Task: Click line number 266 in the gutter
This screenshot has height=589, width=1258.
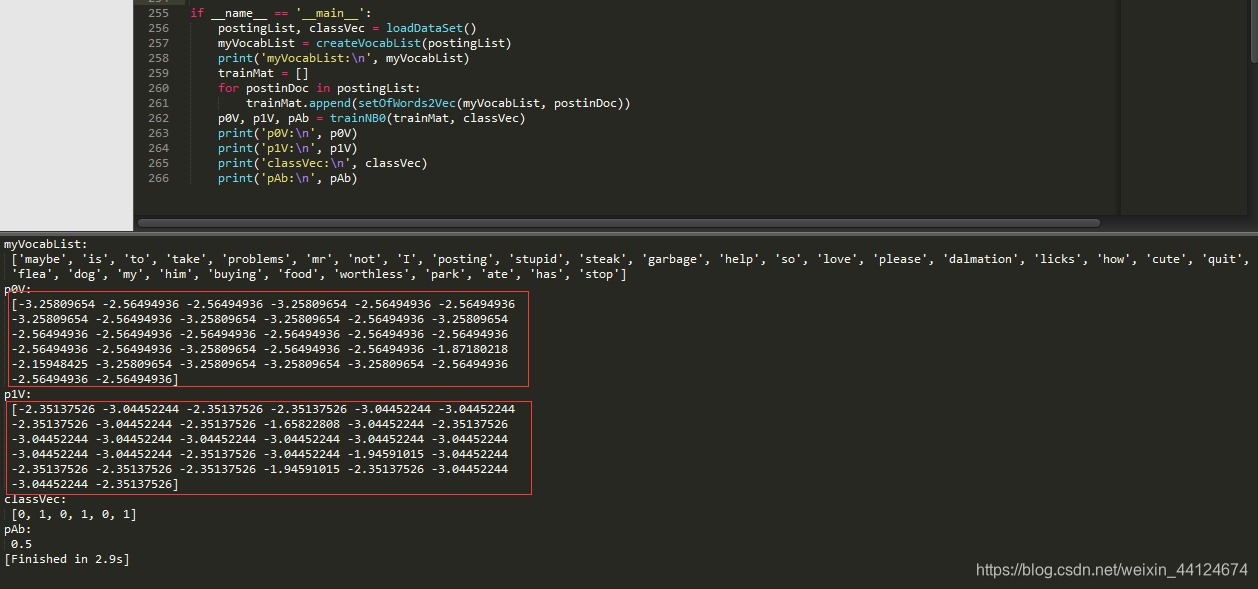Action: [x=158, y=178]
